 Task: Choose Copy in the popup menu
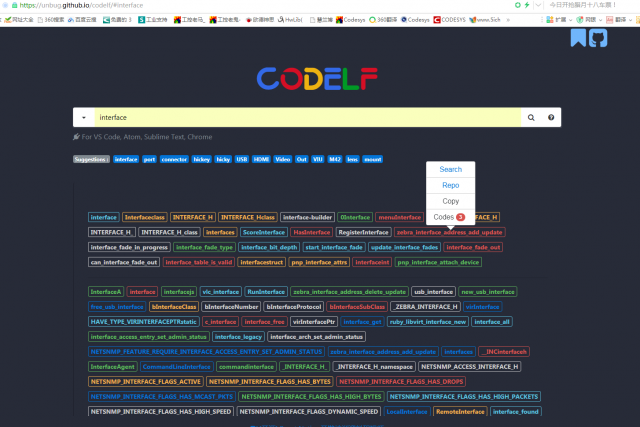[450, 201]
